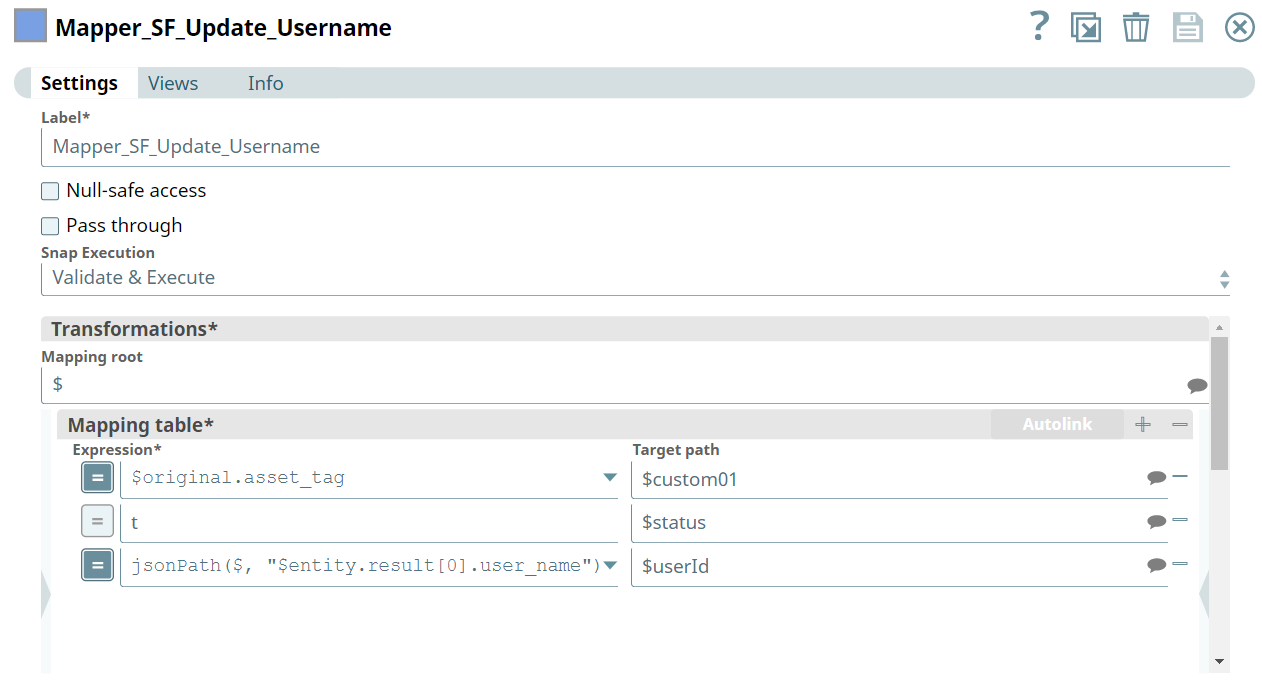
Task: Click the detach dialog window icon
Action: [x=1086, y=27]
